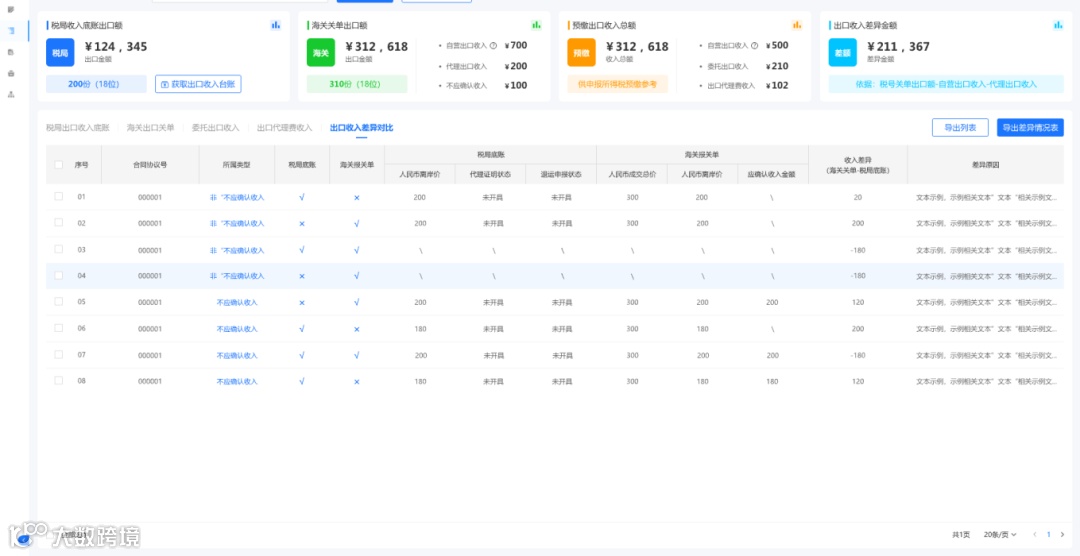Screen dimensions: 1080x556
Task: Click the ¥211，367 amount
Action: [898, 47]
